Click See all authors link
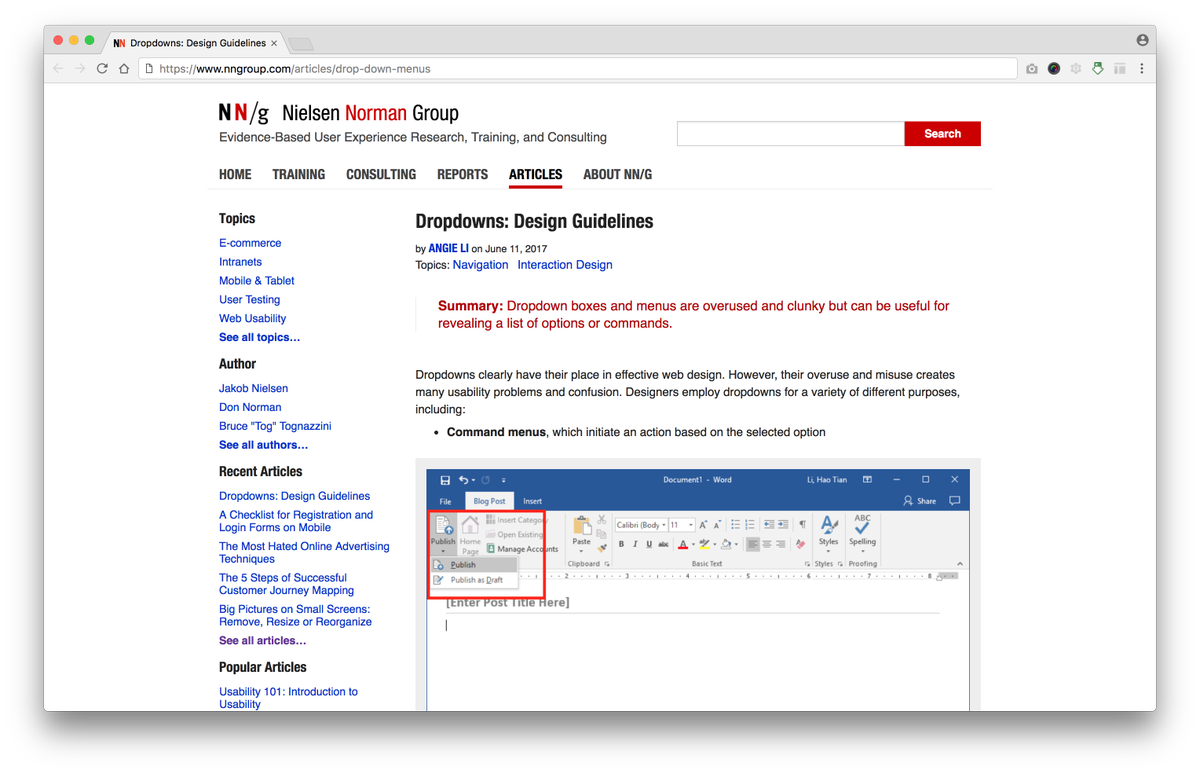 click(264, 445)
